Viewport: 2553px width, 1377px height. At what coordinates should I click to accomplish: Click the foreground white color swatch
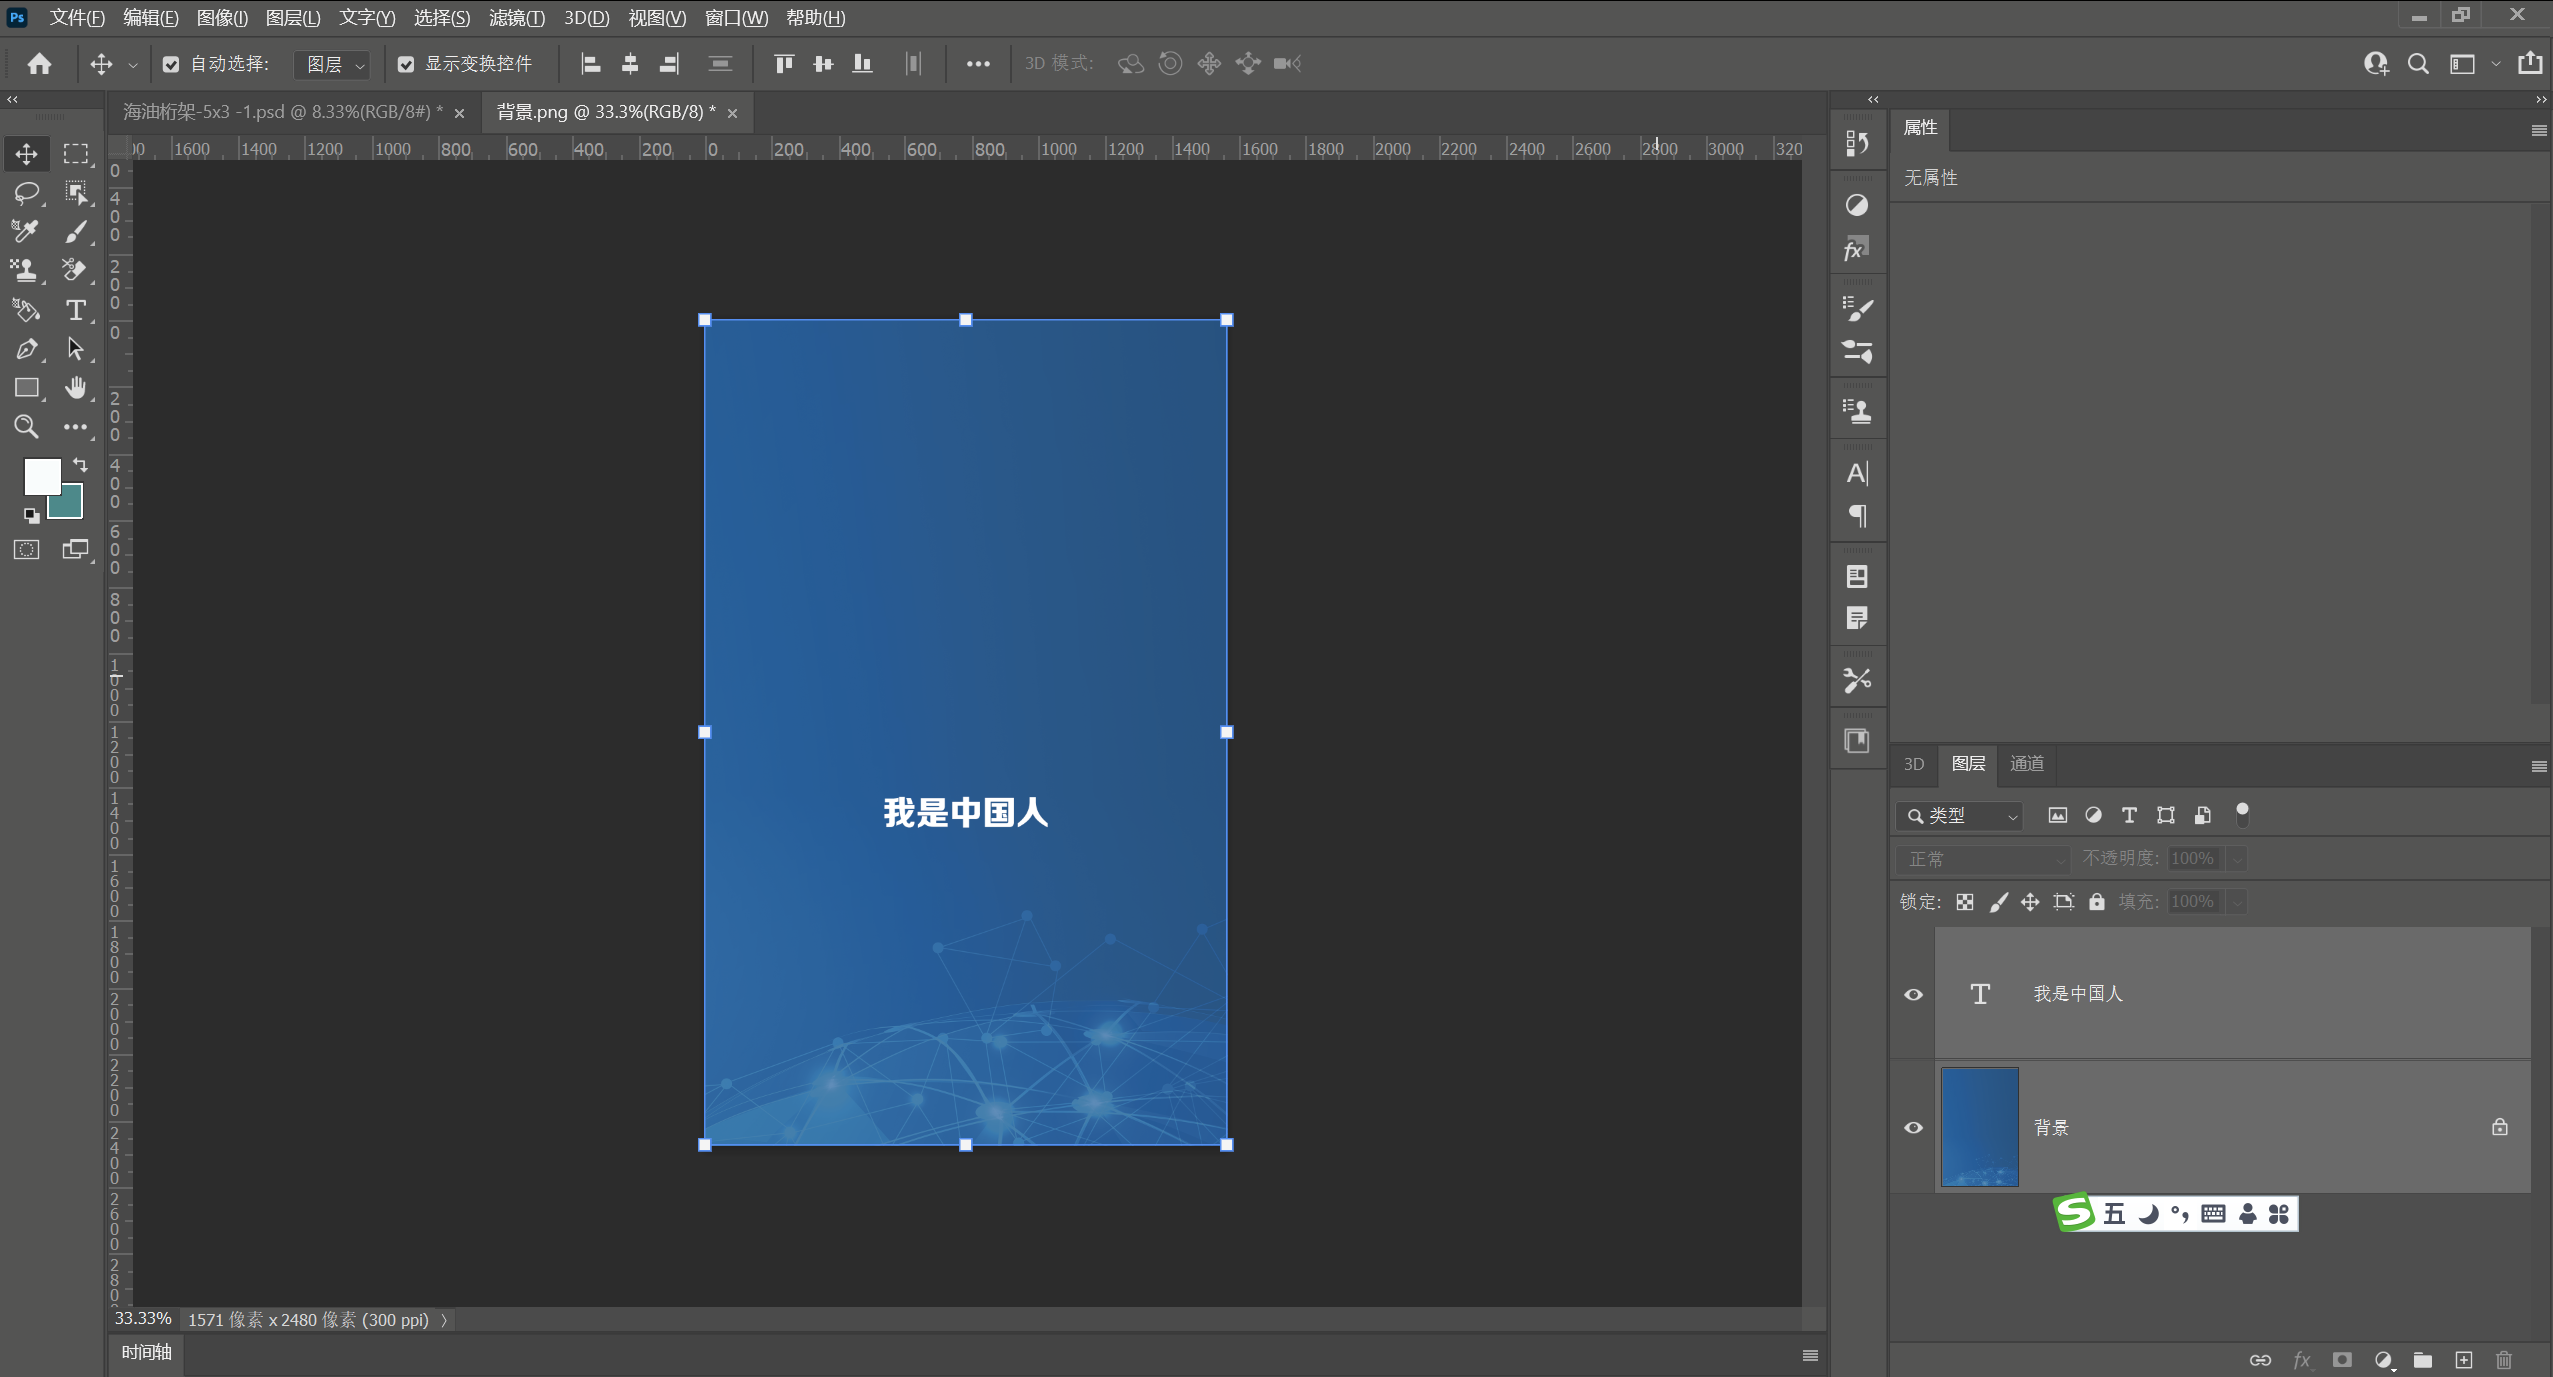pos(40,475)
